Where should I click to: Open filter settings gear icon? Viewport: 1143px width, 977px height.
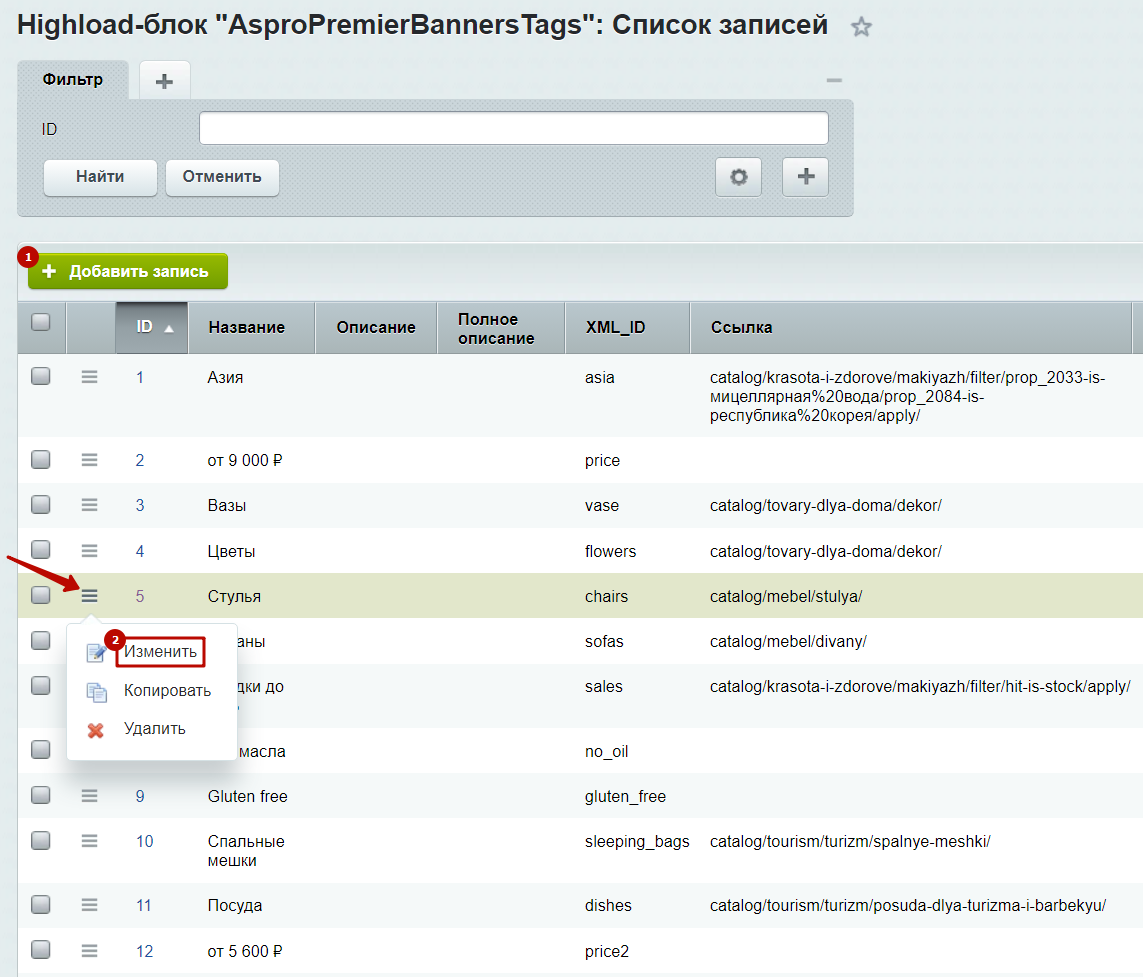click(x=738, y=177)
